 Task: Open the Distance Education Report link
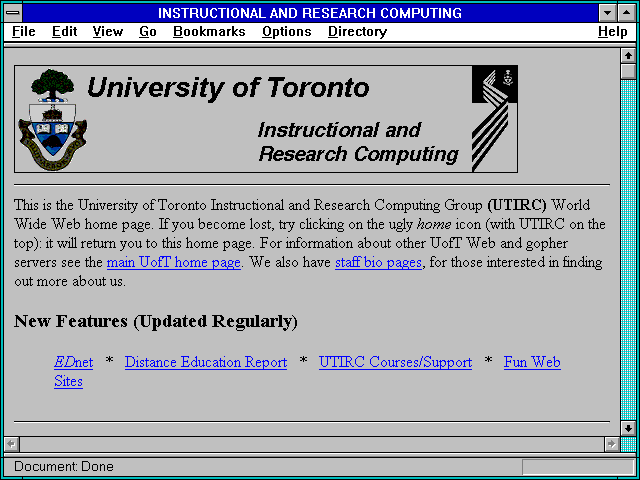(x=206, y=362)
